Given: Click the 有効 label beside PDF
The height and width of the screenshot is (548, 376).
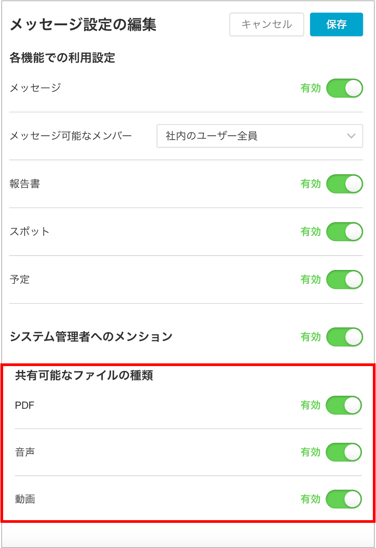Looking at the screenshot, I should point(311,405).
